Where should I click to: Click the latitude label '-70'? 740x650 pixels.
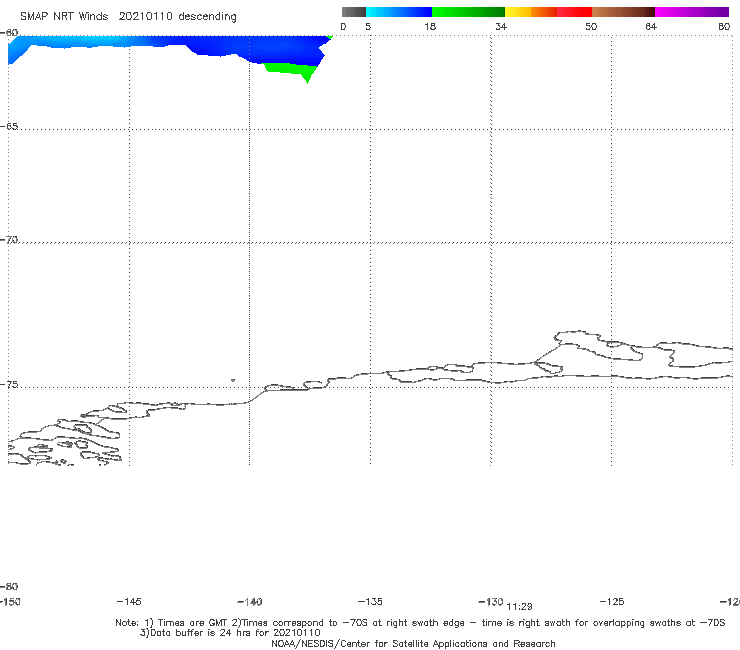9,240
